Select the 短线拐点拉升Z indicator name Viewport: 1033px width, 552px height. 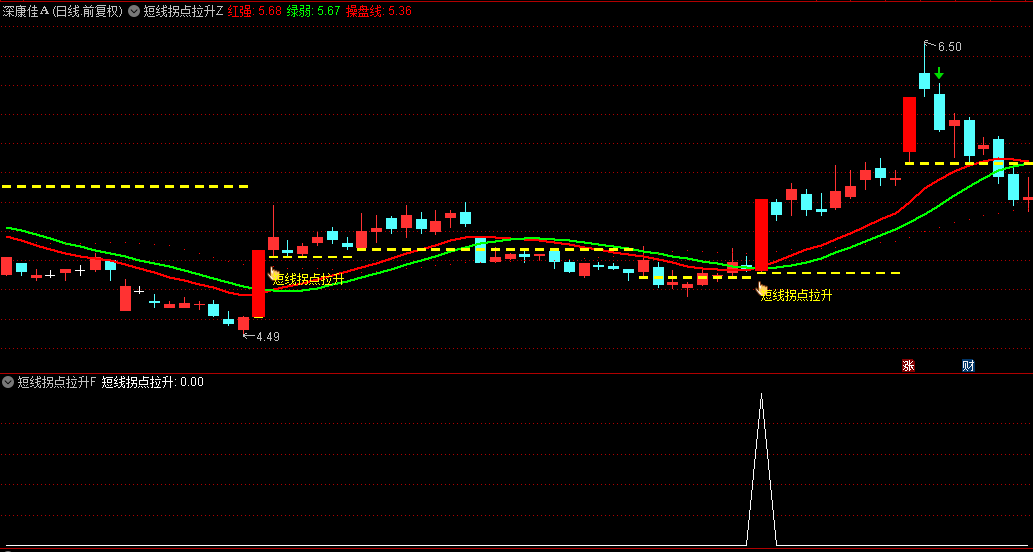tap(183, 11)
